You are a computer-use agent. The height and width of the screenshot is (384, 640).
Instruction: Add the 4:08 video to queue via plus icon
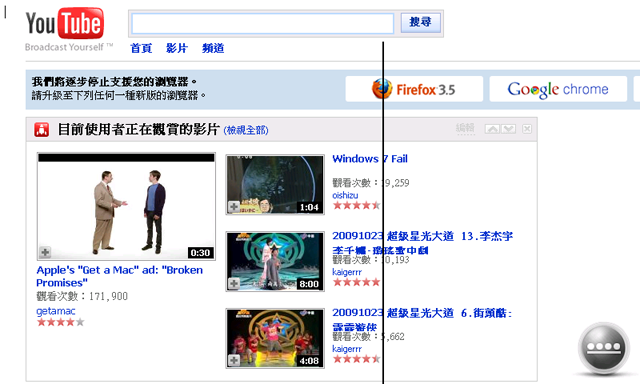click(x=234, y=360)
